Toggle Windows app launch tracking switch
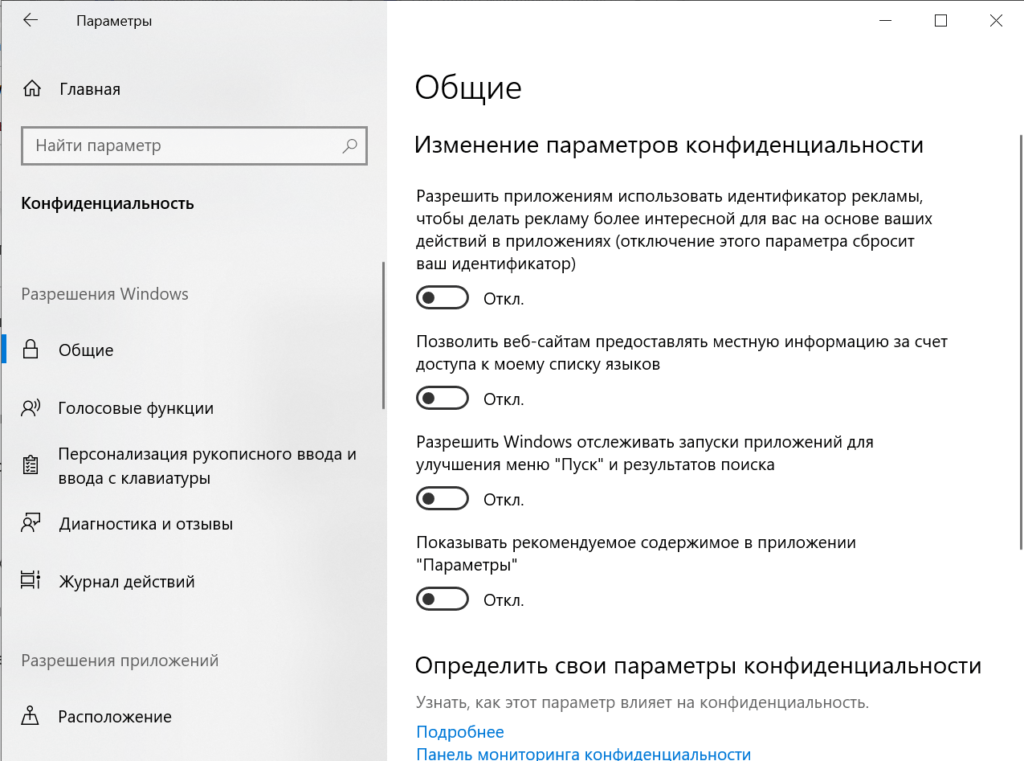 (x=442, y=498)
